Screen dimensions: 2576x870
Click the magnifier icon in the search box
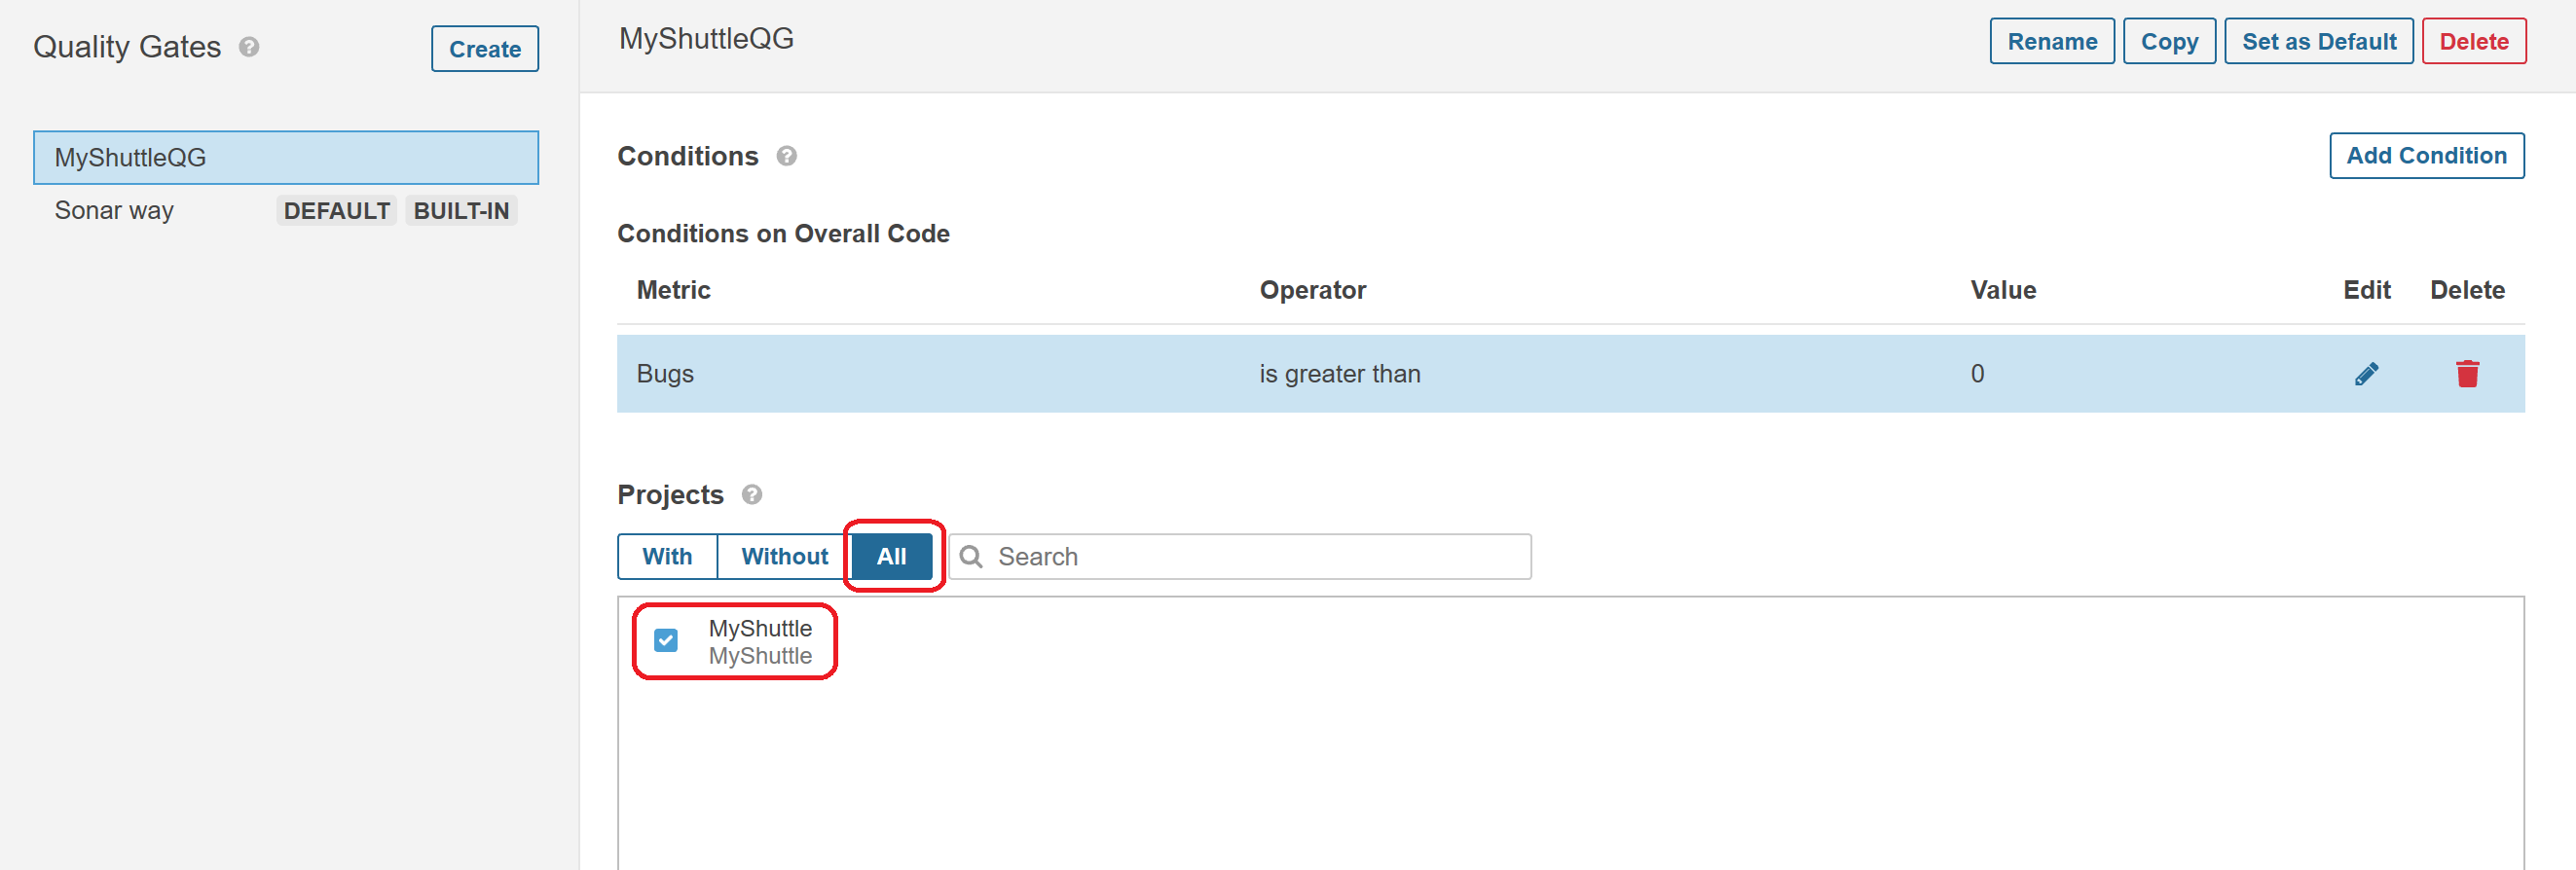(971, 556)
